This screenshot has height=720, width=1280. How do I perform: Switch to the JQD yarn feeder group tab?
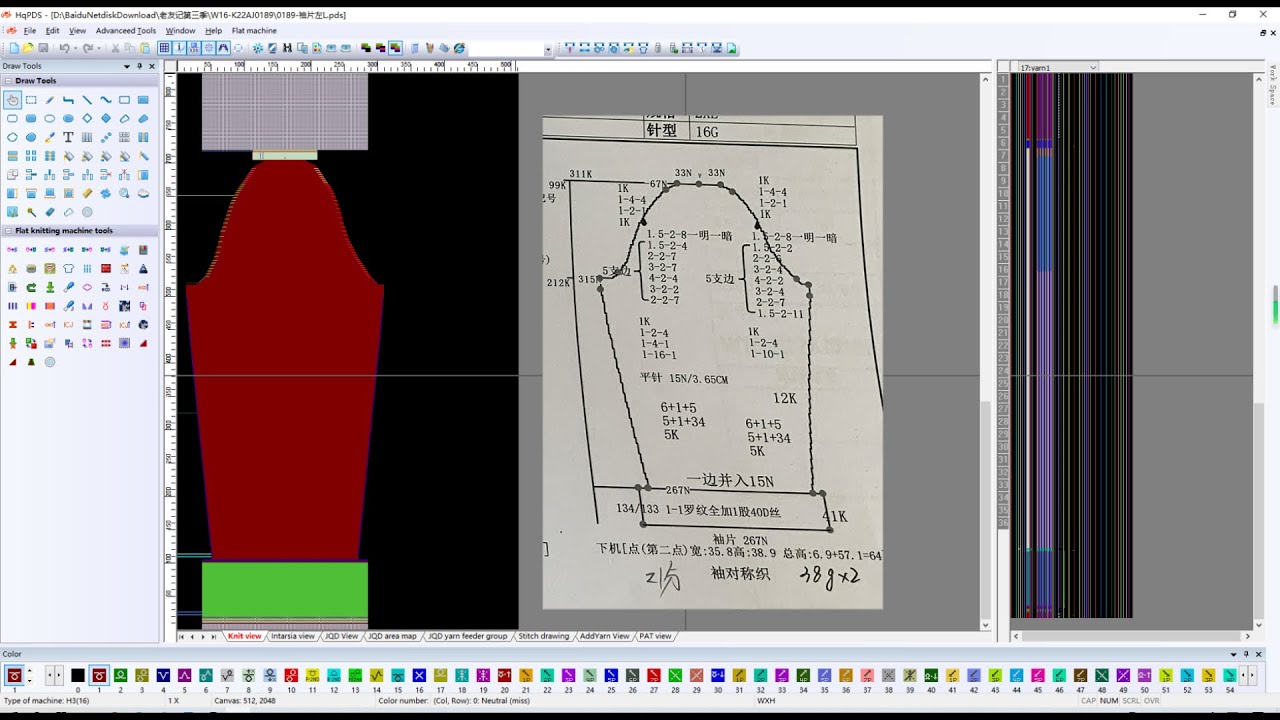click(468, 636)
